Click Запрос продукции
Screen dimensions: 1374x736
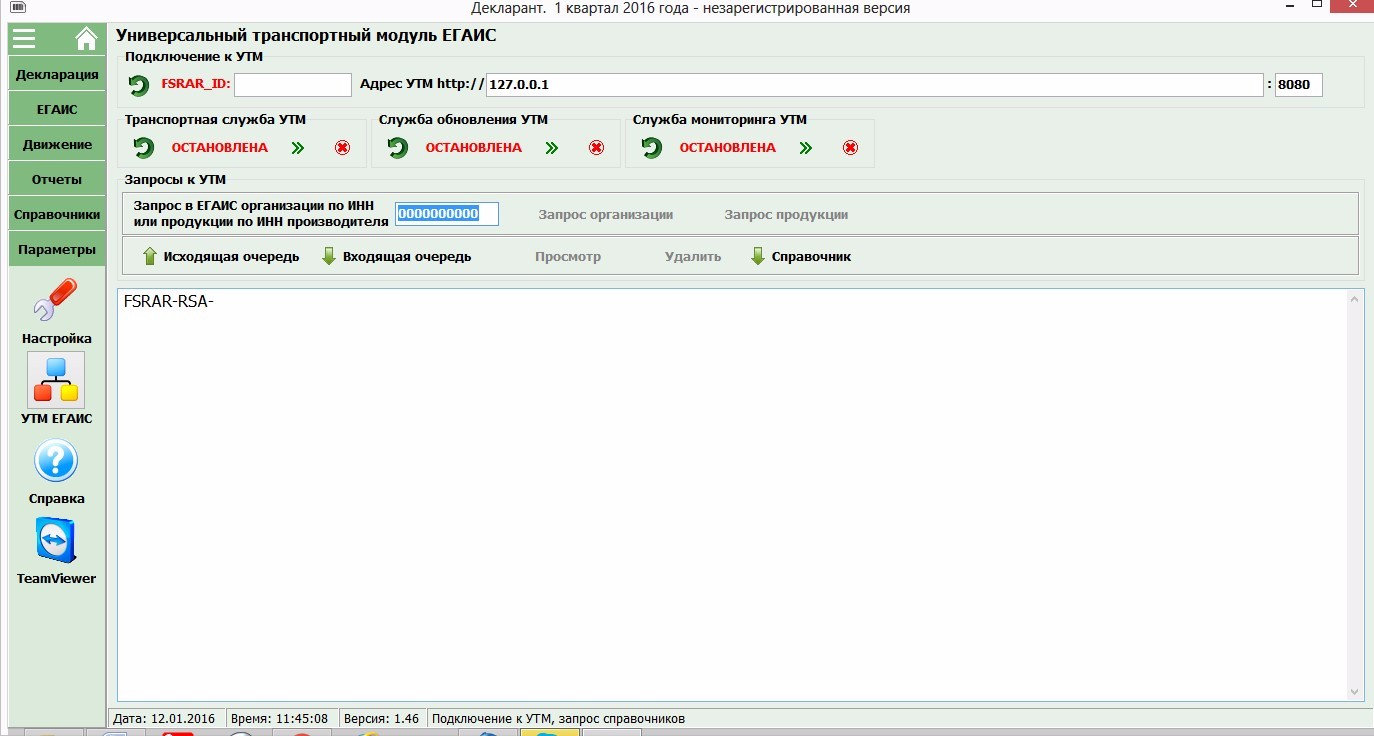pos(786,214)
